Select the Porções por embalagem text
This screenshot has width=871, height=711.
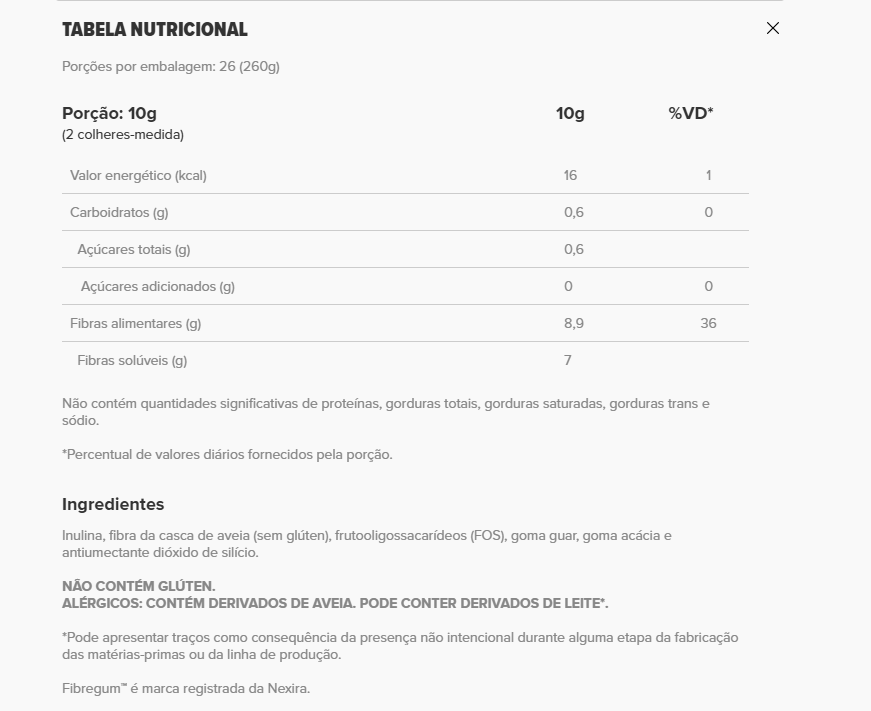(171, 67)
